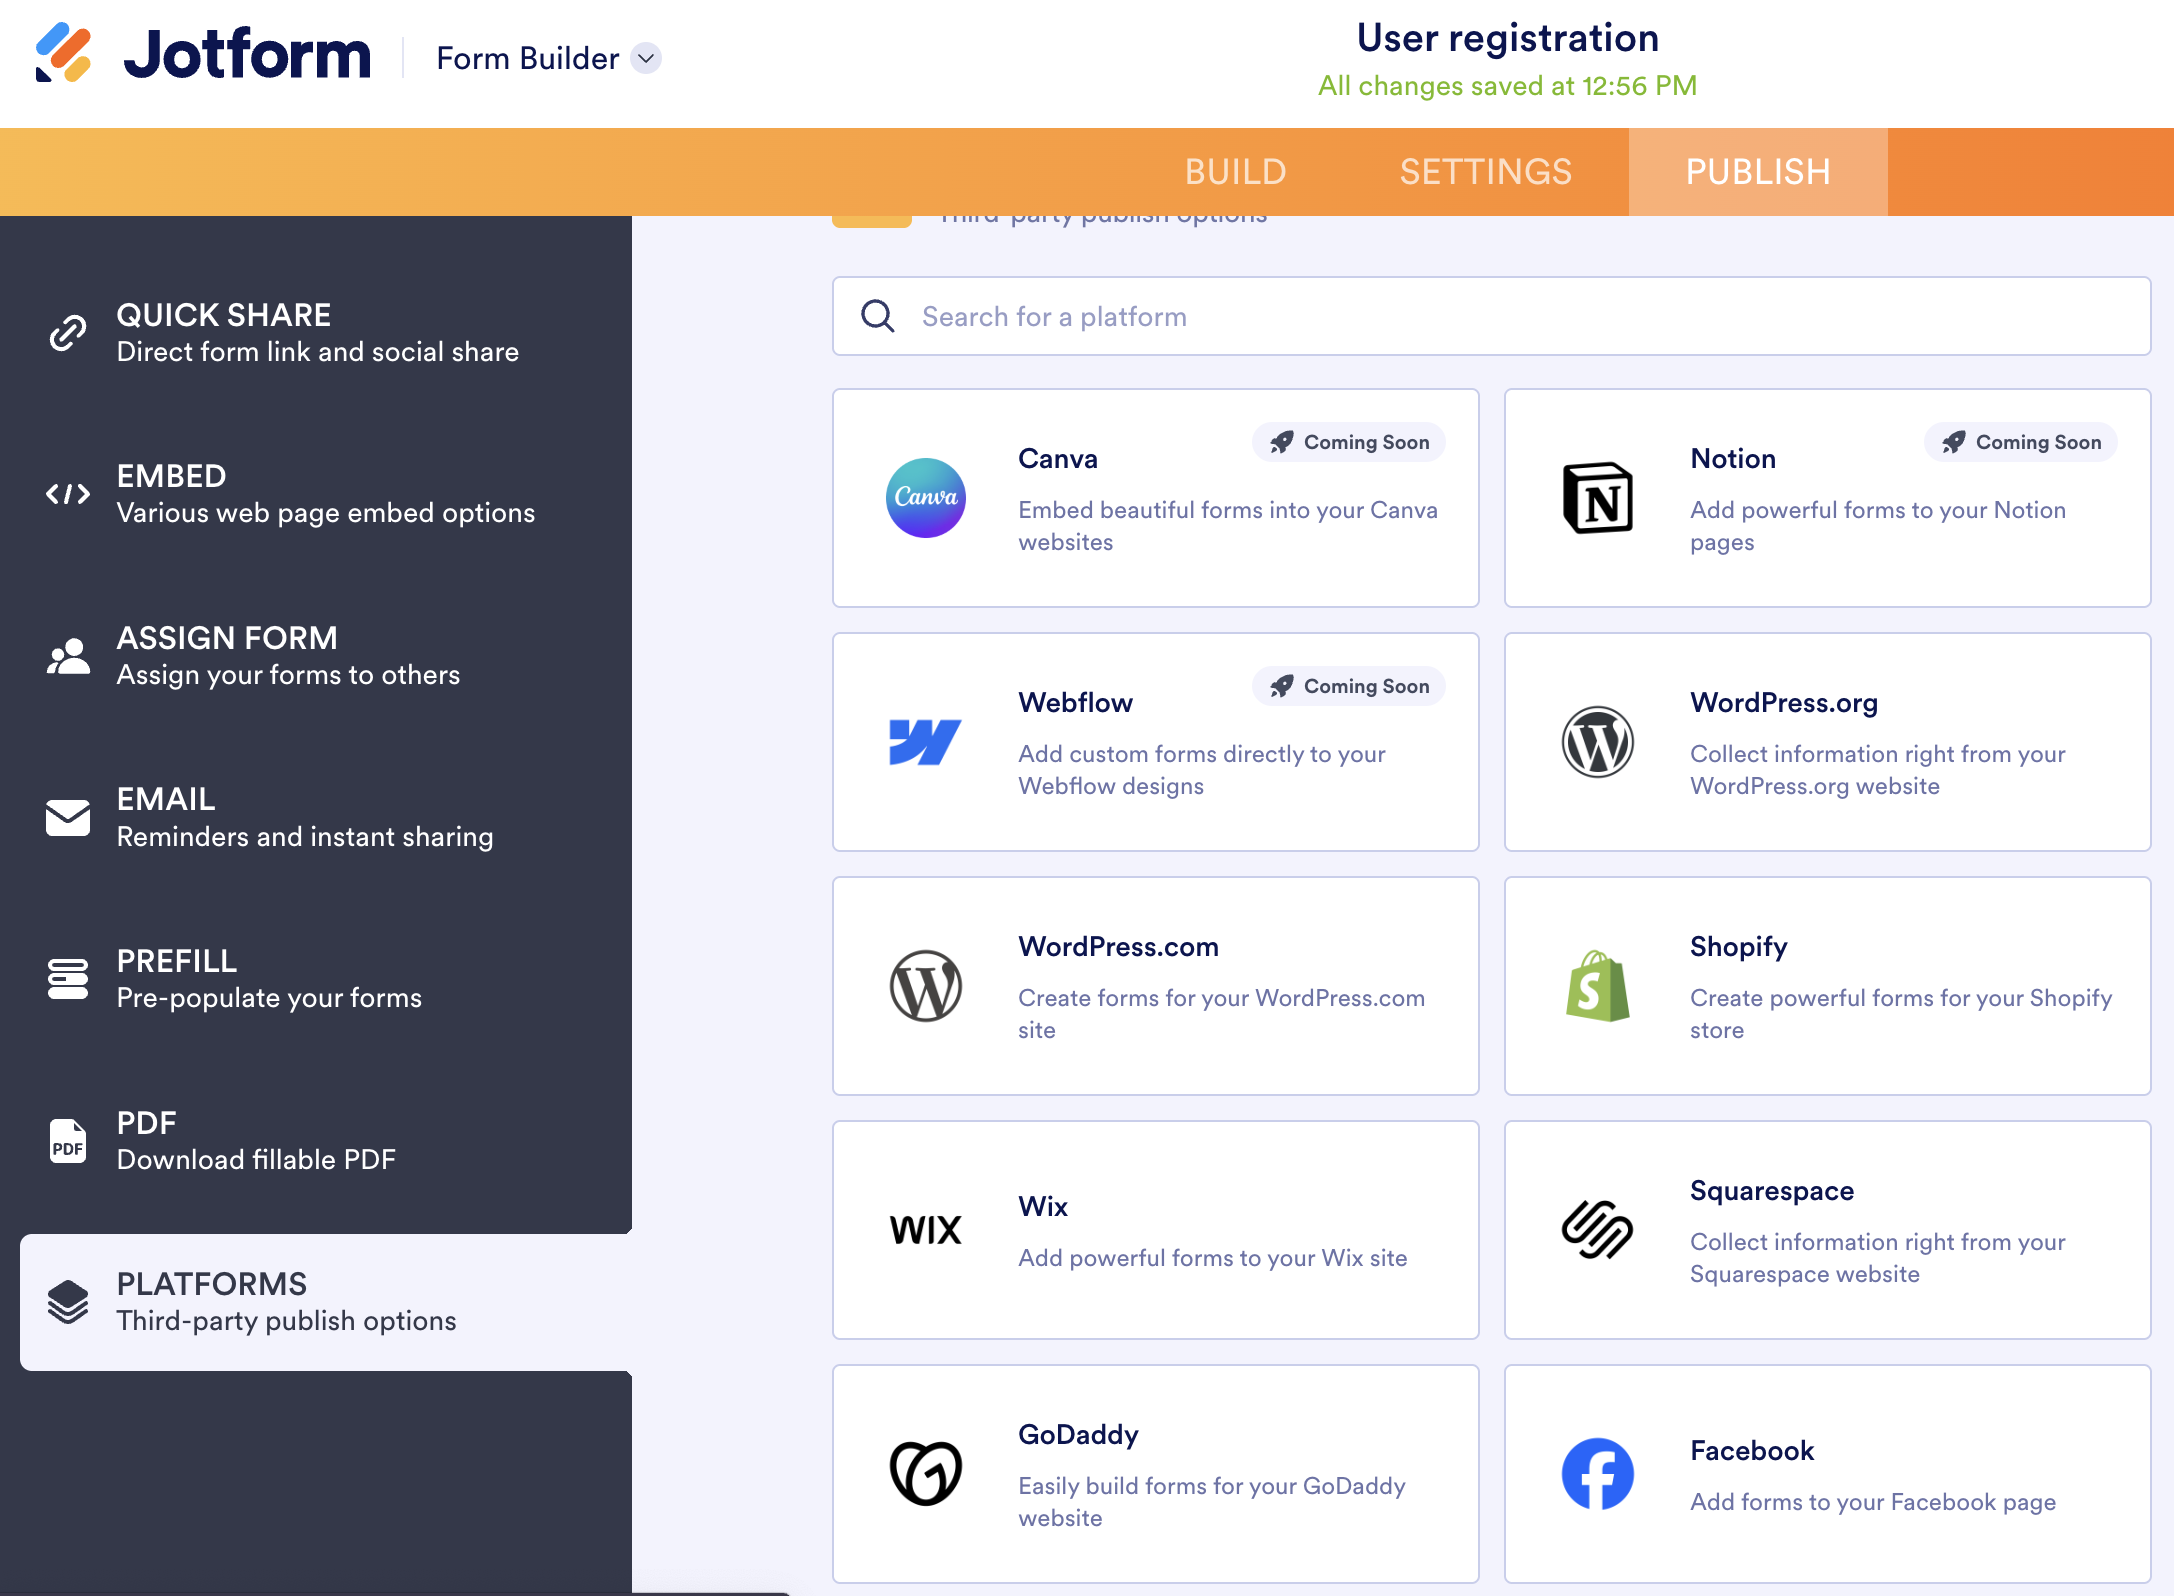Open the Facebook platform title
The height and width of the screenshot is (1596, 2174).
(x=1752, y=1451)
